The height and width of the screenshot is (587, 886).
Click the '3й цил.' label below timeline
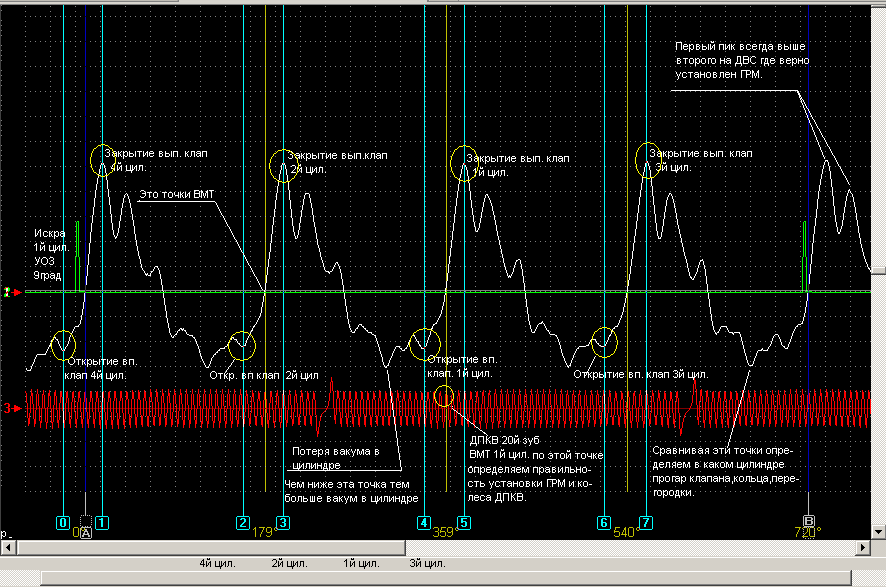point(427,564)
